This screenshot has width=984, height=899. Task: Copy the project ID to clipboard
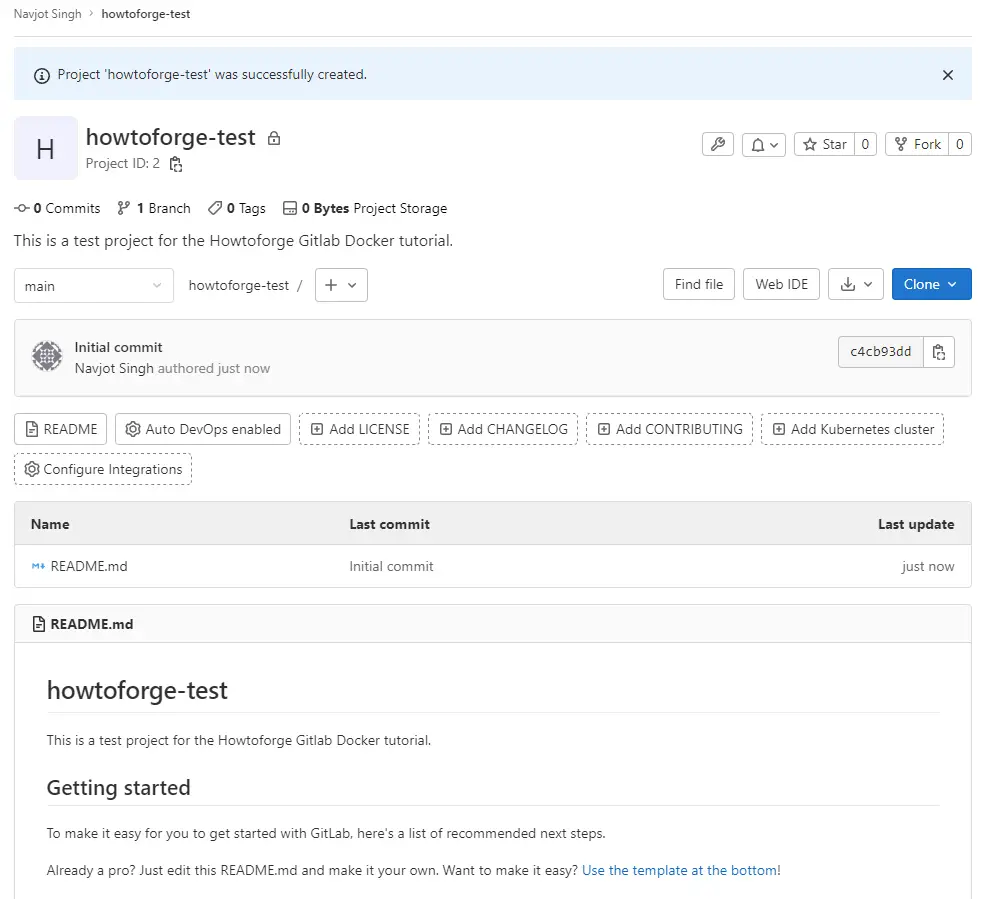pos(176,164)
